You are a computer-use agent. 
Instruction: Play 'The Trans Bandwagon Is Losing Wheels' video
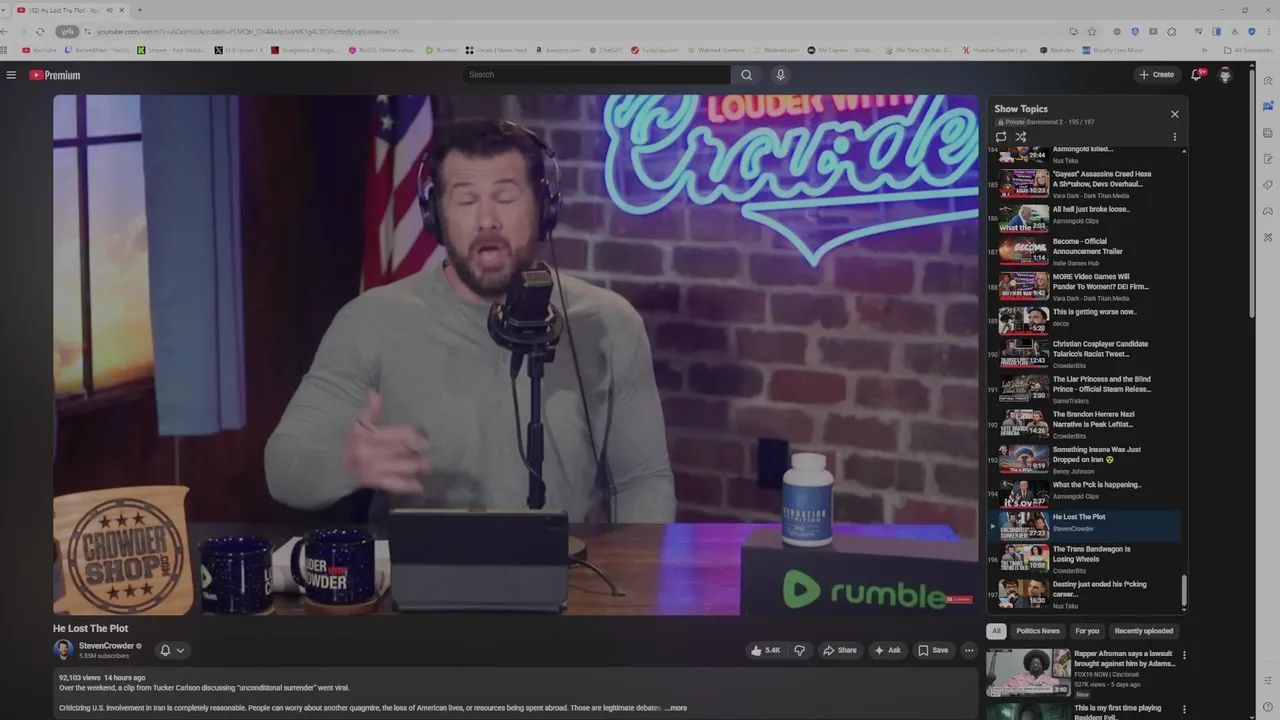click(1085, 559)
